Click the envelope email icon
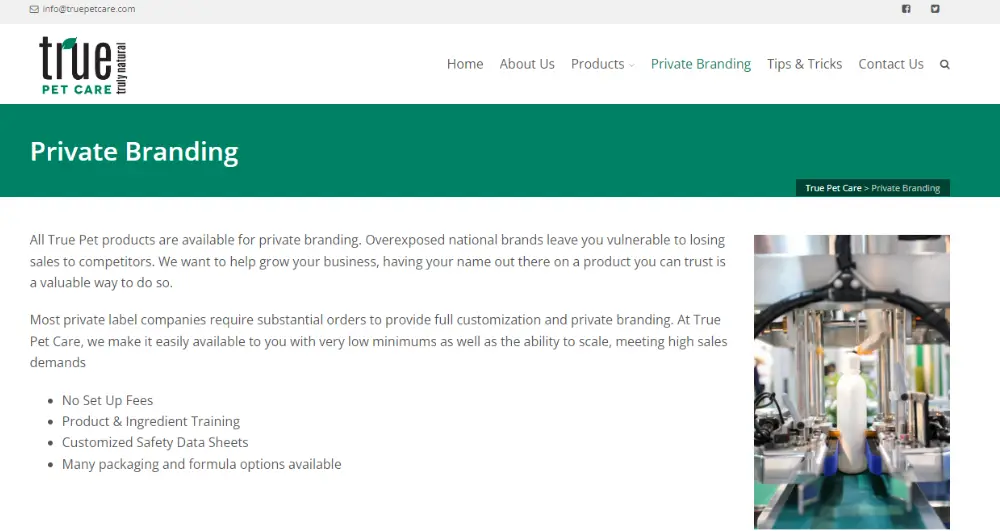Screen dimensions: 1000x531 tap(34, 9)
